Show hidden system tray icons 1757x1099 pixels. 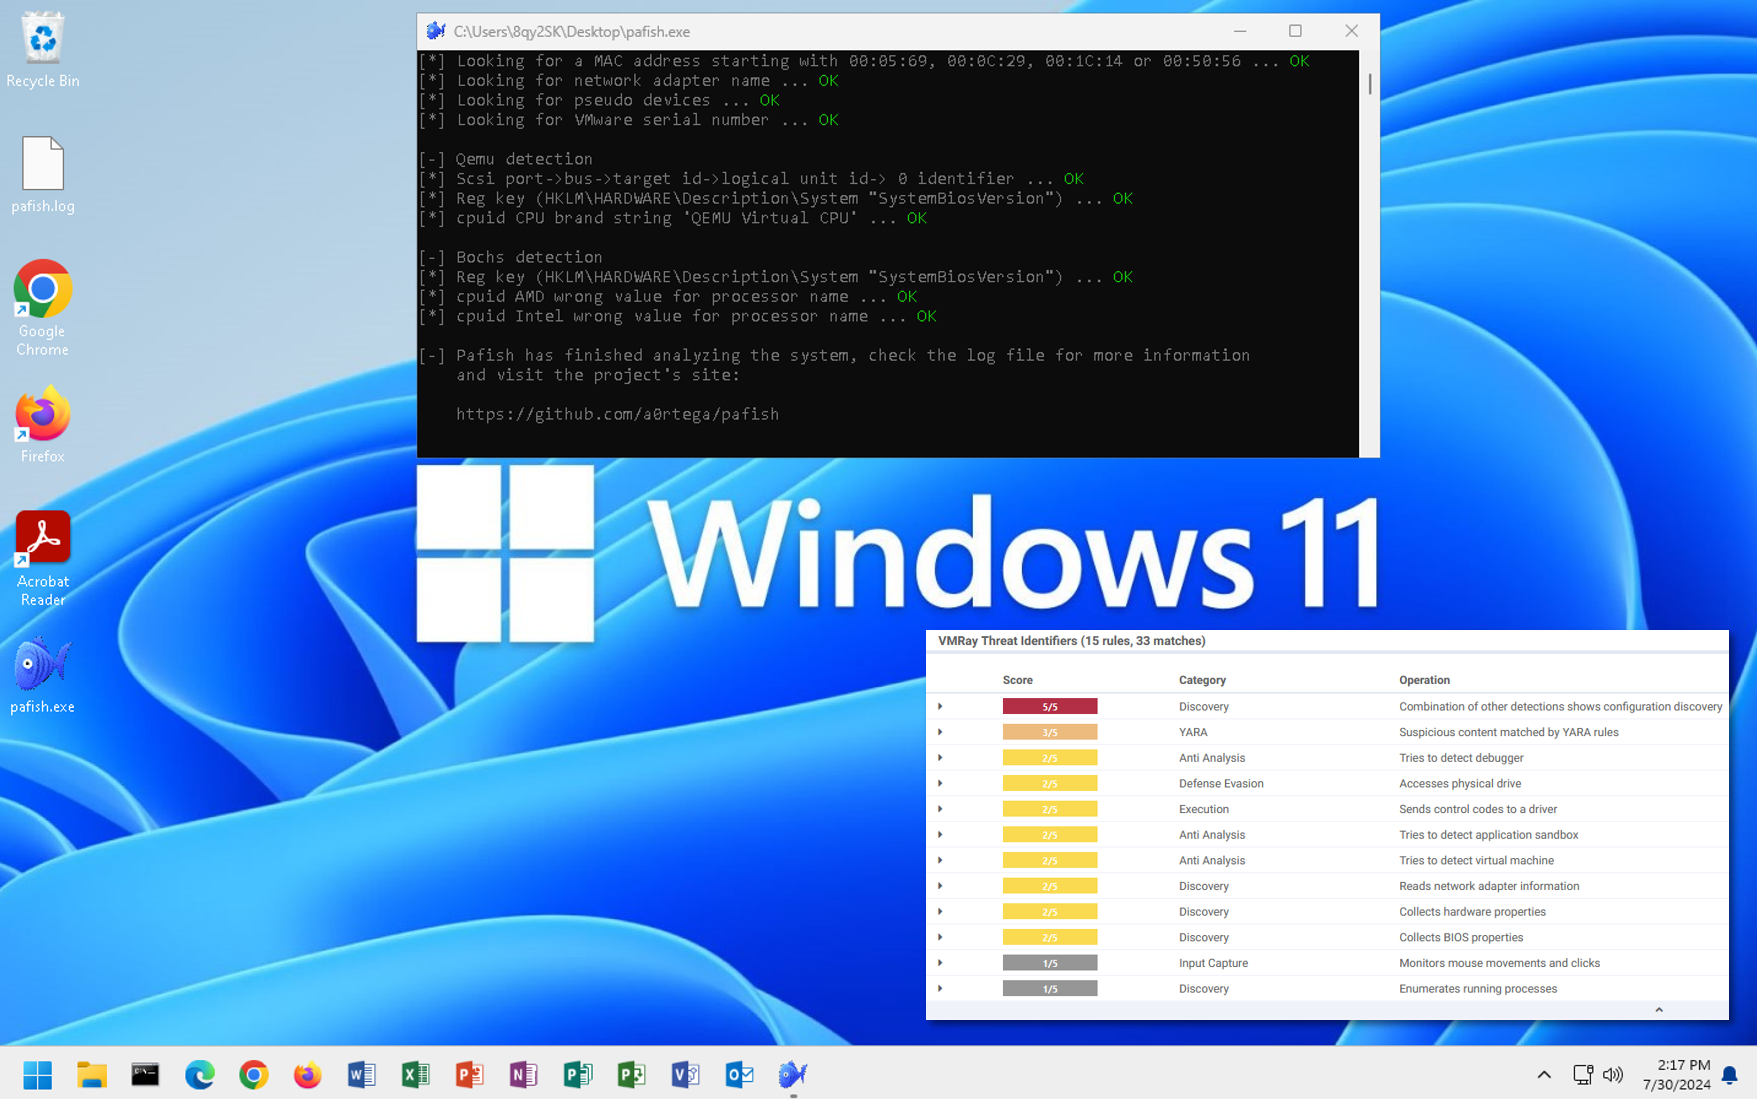click(1544, 1075)
